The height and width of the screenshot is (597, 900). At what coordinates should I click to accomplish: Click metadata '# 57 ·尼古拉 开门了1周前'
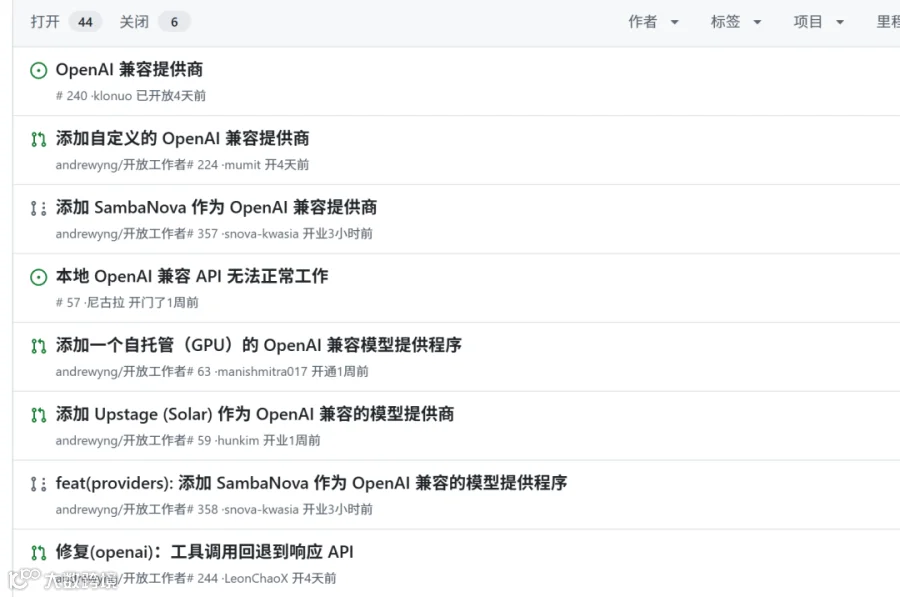[127, 303]
